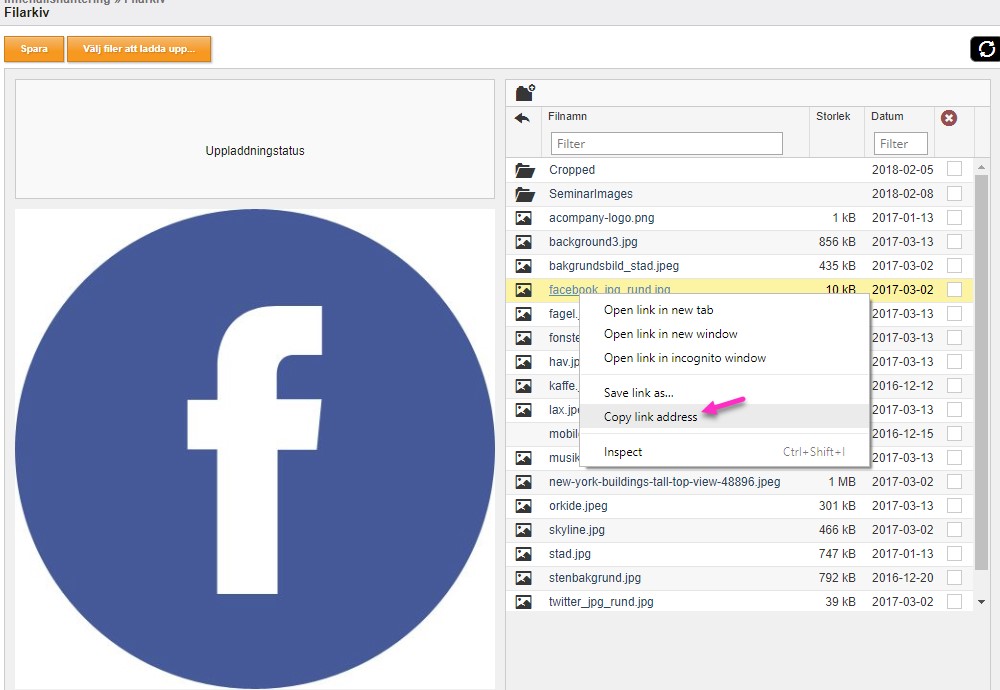Open the Cropped folder name

click(571, 170)
